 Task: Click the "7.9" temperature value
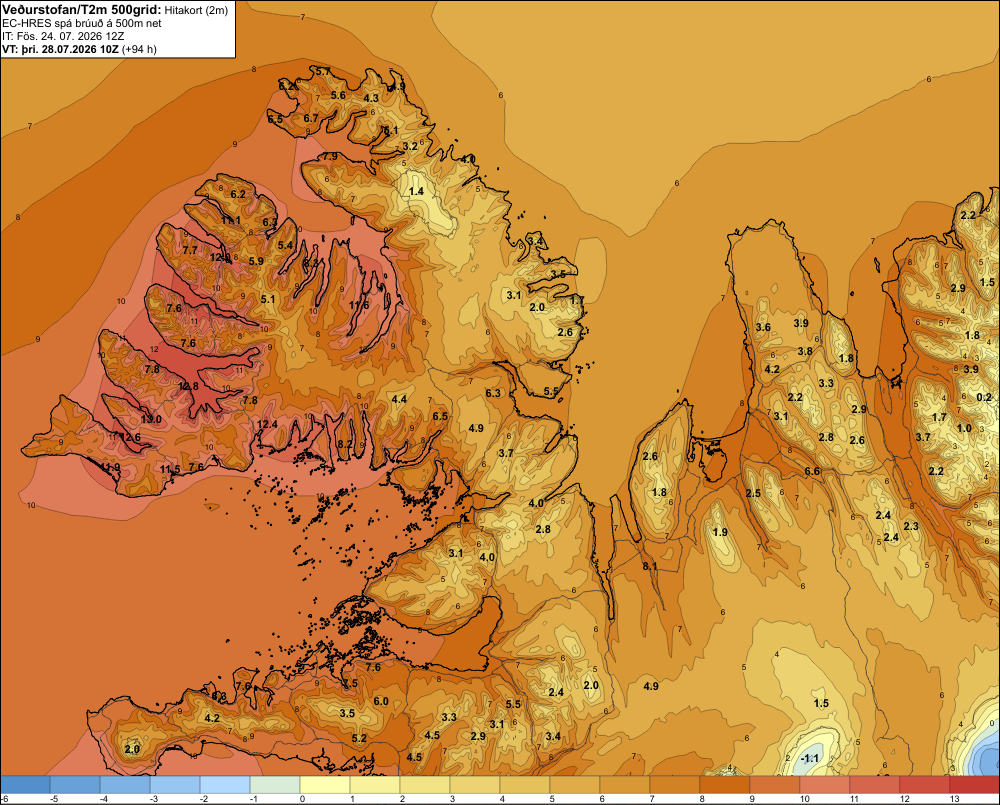pyautogui.click(x=330, y=156)
